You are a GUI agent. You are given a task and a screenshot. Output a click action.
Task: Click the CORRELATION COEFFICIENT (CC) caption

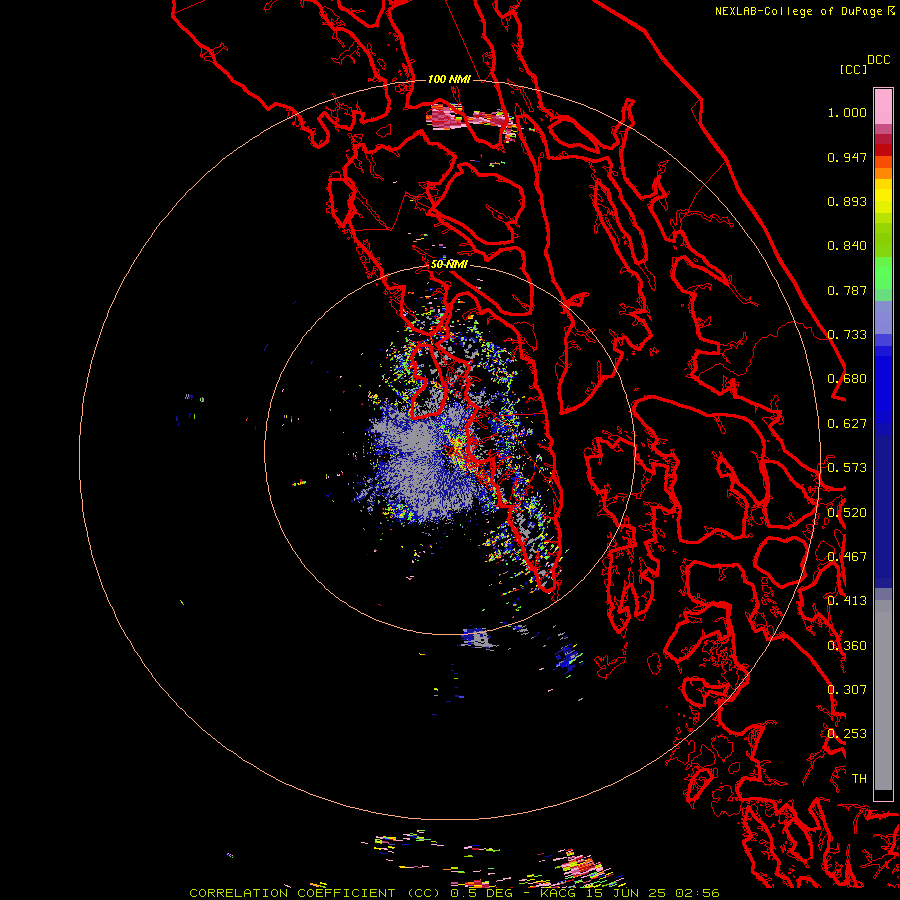(x=317, y=893)
